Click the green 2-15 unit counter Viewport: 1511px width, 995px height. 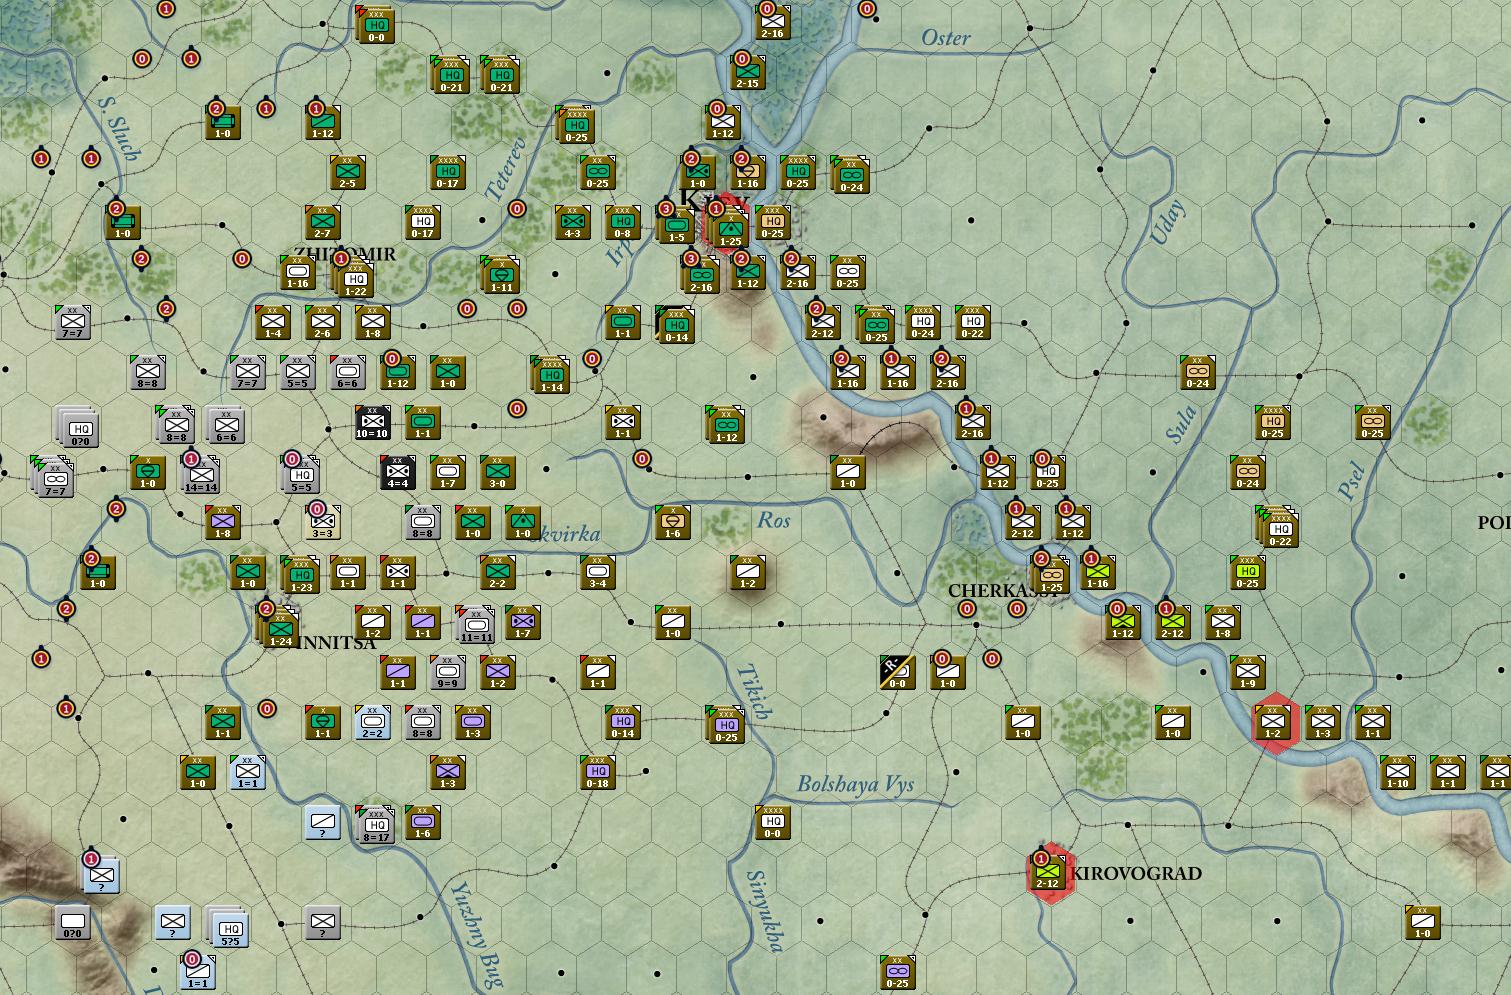[x=747, y=72]
